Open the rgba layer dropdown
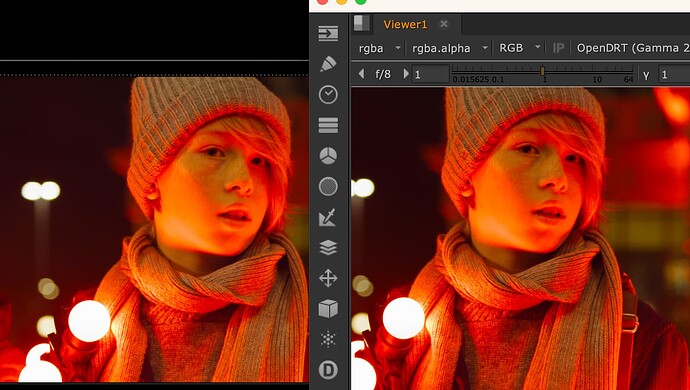690x390 pixels. [379, 48]
